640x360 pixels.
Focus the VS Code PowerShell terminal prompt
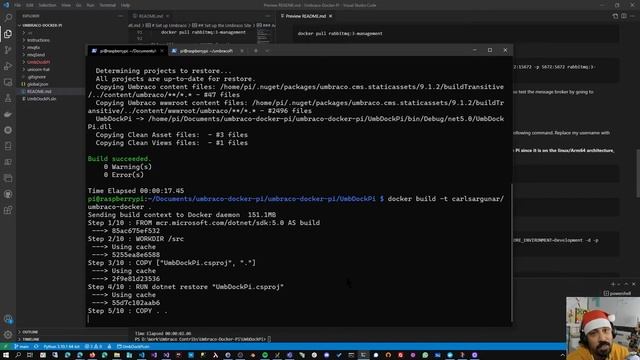202,339
